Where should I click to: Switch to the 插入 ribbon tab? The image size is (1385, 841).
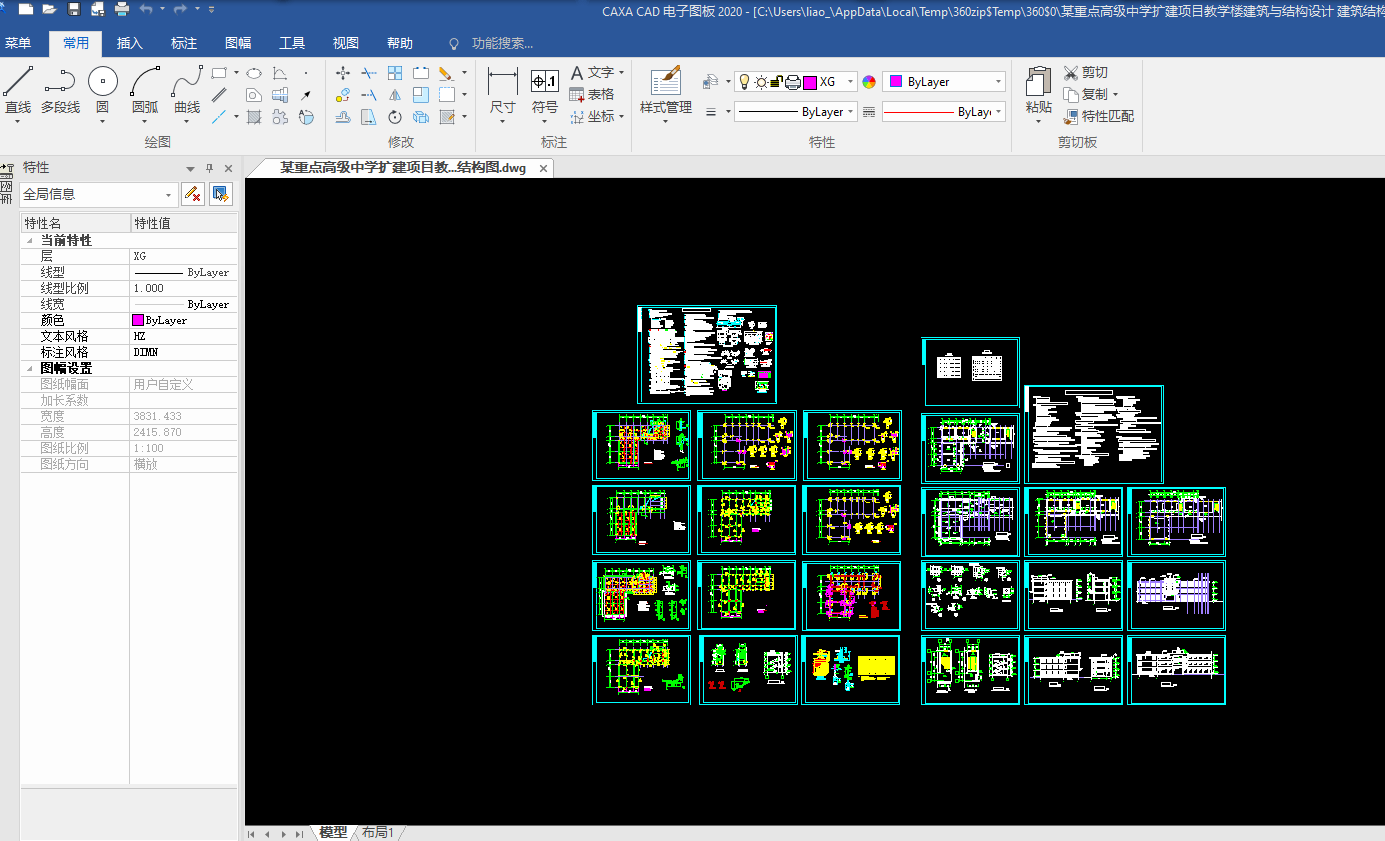[x=130, y=43]
